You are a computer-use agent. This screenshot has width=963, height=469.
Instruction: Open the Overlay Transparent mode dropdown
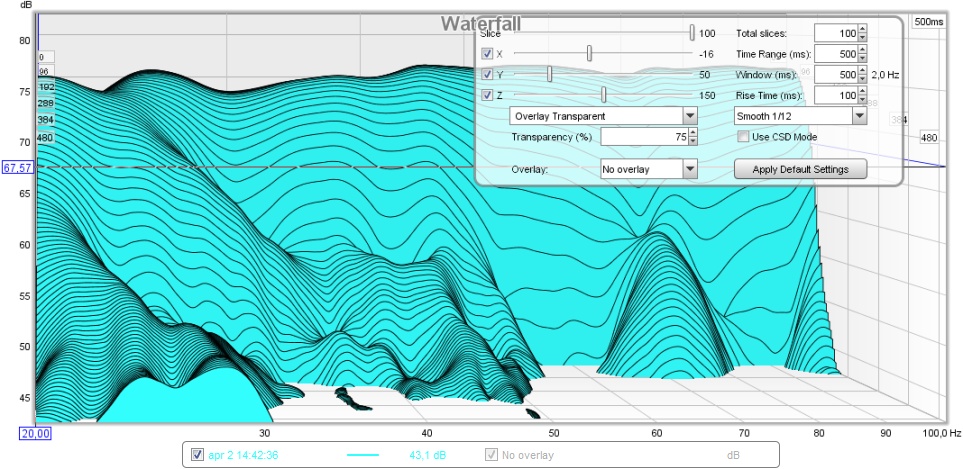pyautogui.click(x=689, y=116)
